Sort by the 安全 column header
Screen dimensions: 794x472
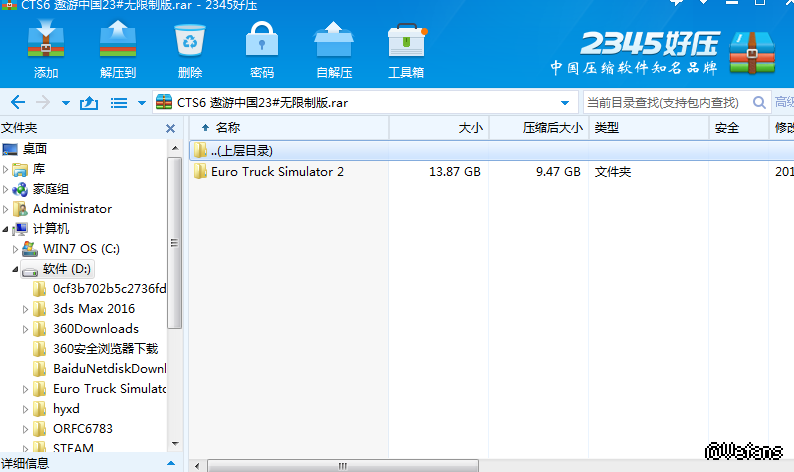point(739,128)
